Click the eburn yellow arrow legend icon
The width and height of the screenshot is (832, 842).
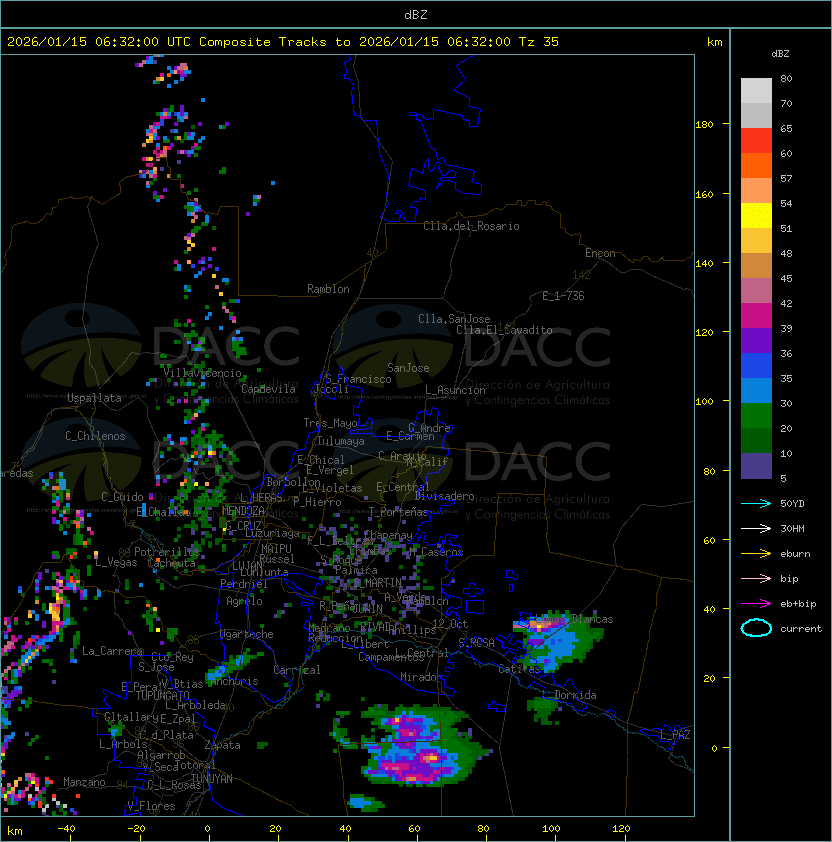[x=756, y=554]
